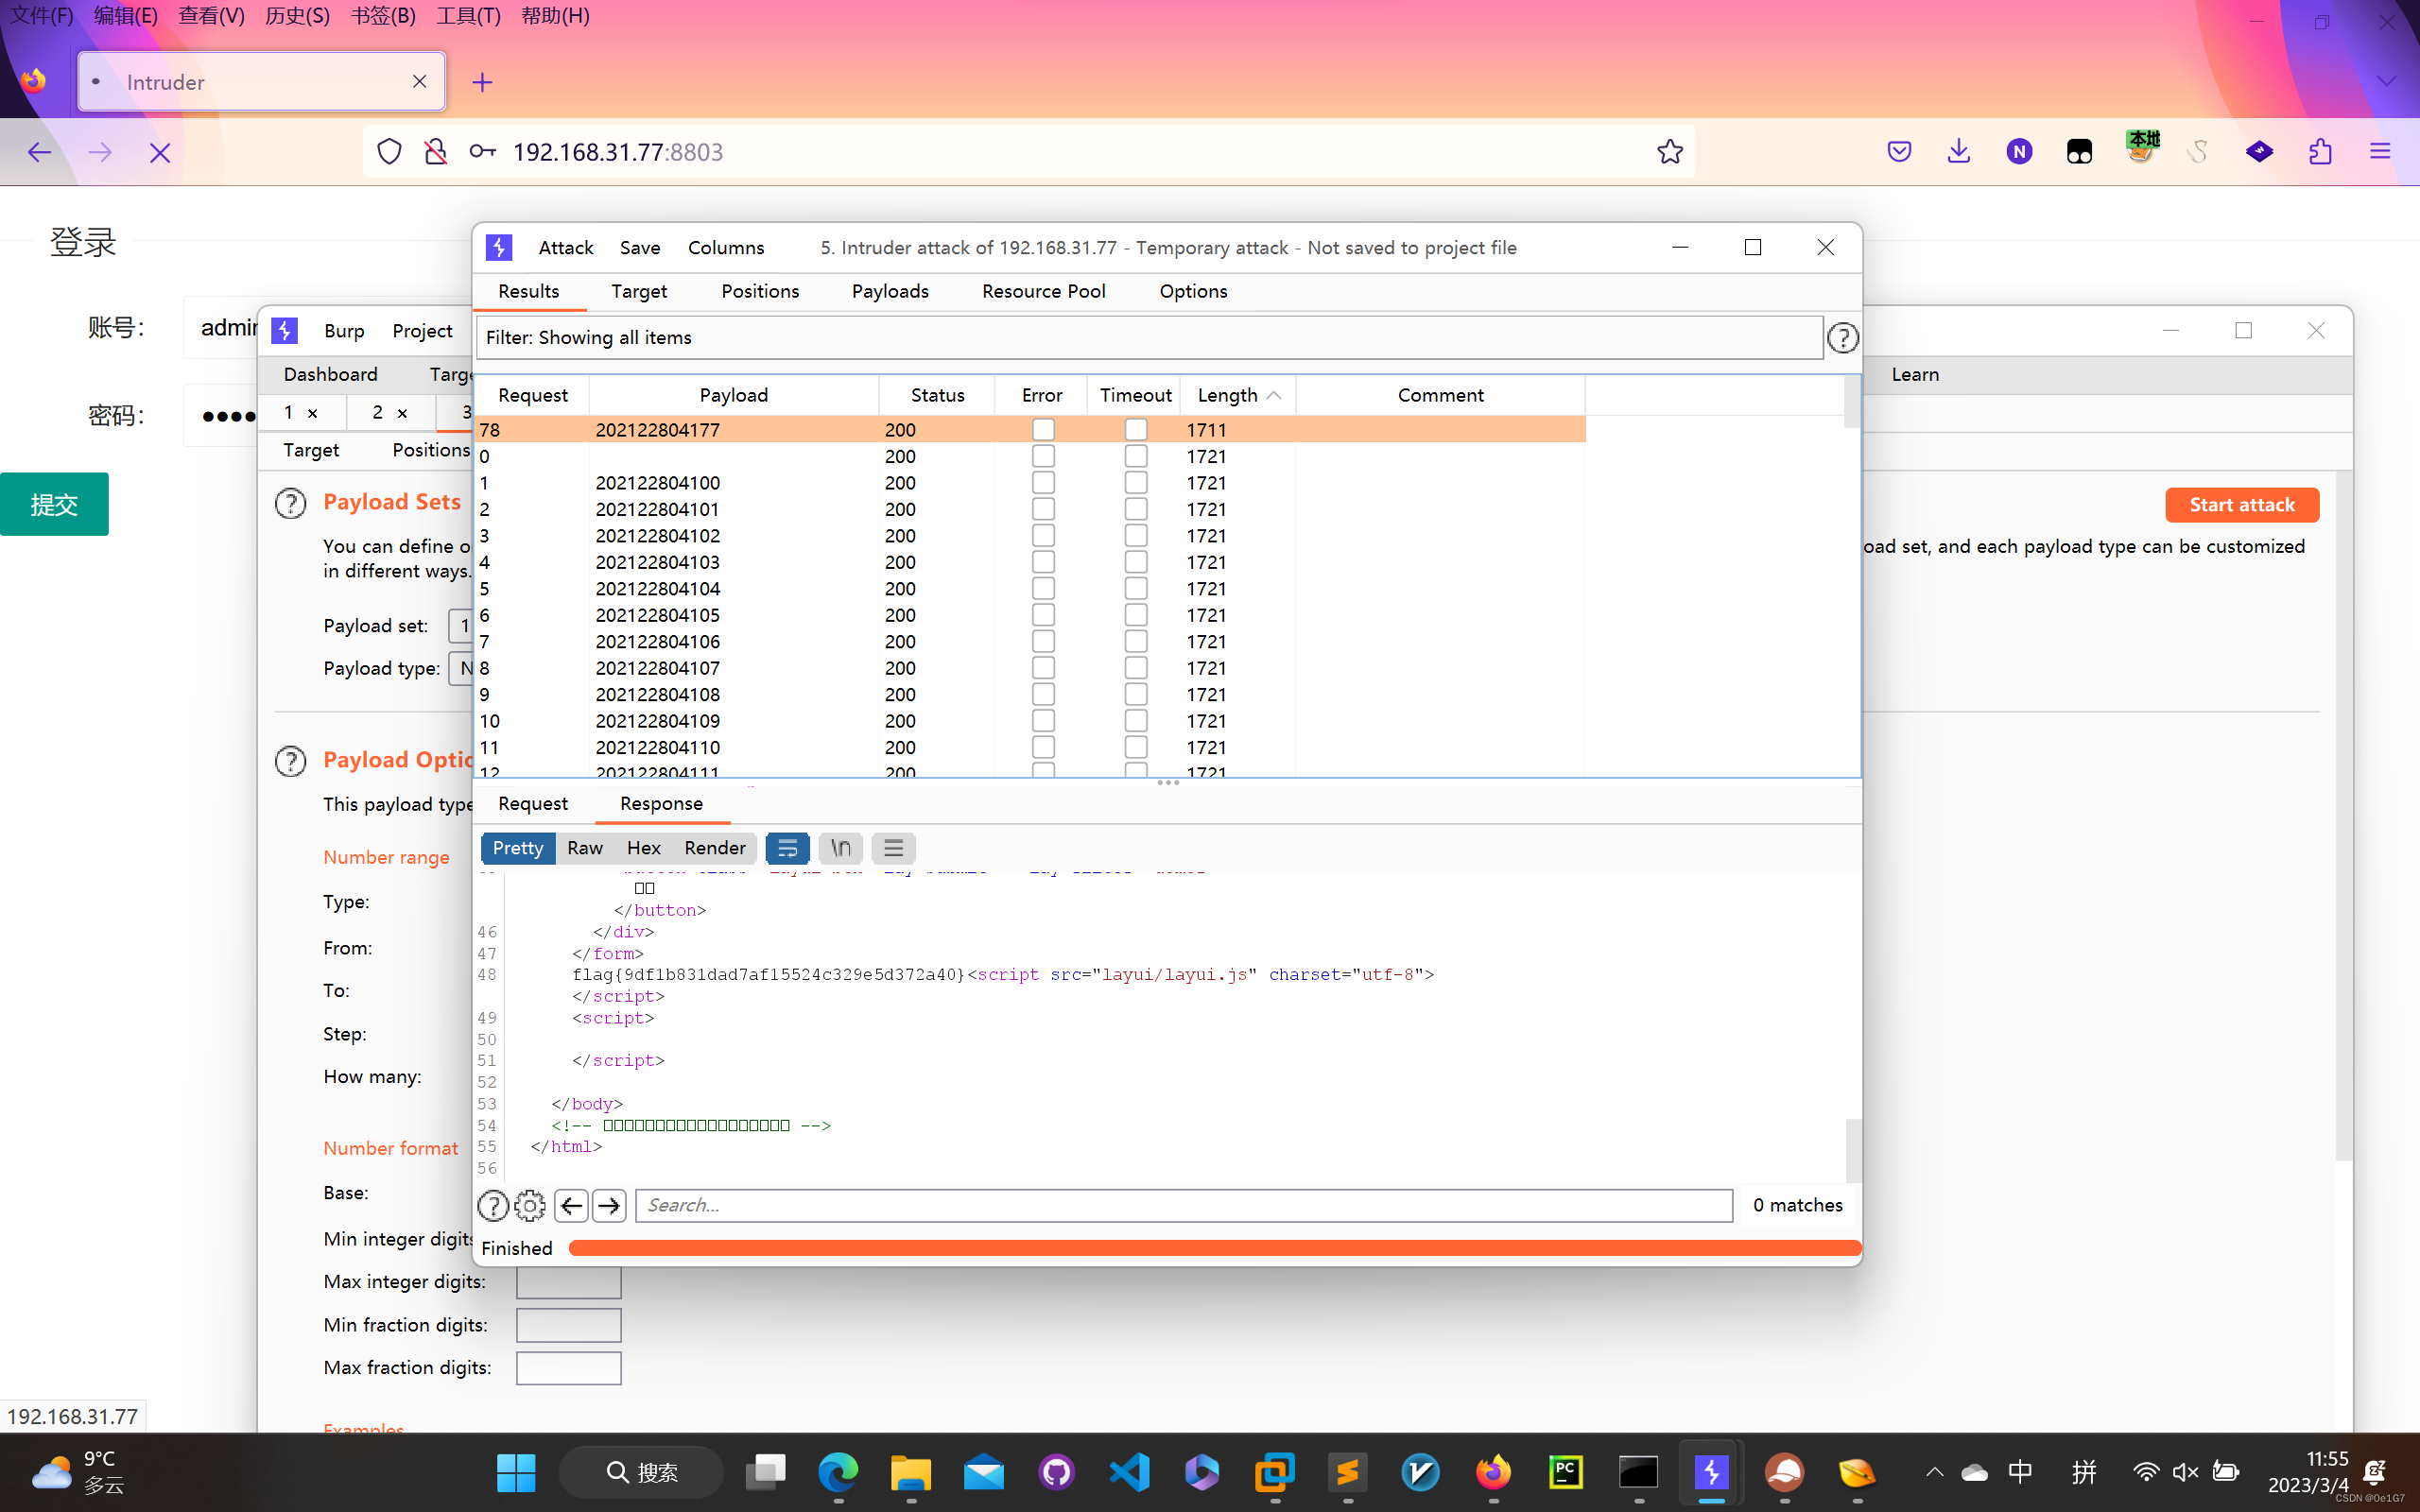Click the response Search input field

coord(1183,1206)
